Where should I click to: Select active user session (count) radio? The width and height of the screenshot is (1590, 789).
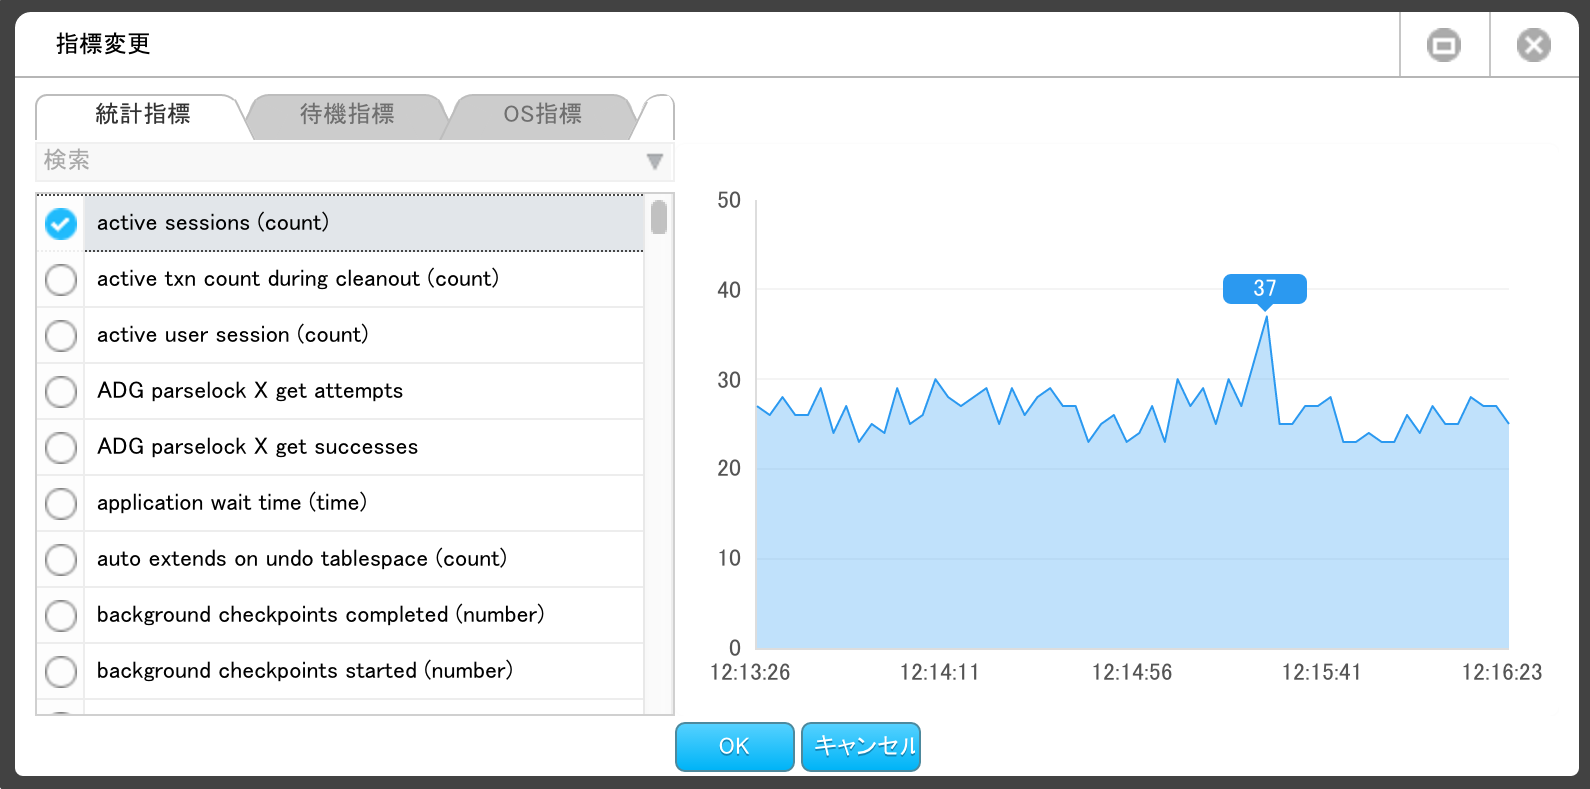pyautogui.click(x=61, y=335)
